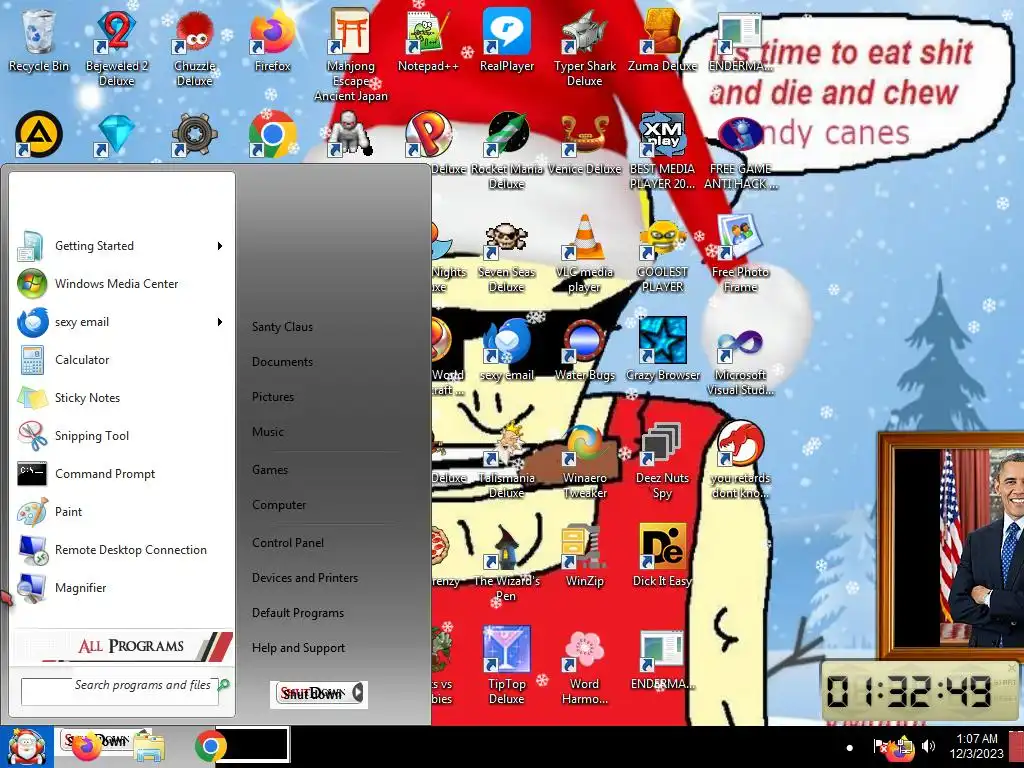1024x768 pixels.
Task: Open the volume speaker tray icon
Action: coord(928,746)
